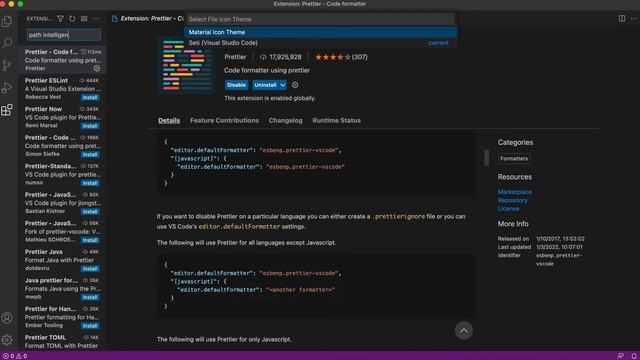The image size is (640, 360).
Task: Click the editor.defaultFormatter inline code text
Action: coord(239,227)
